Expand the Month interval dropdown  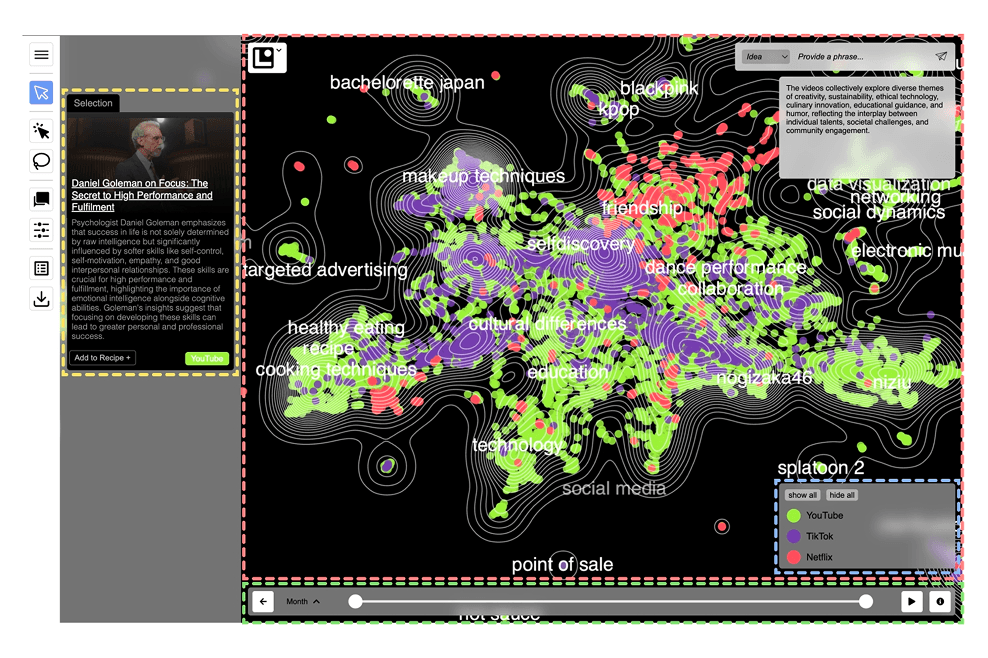point(302,602)
